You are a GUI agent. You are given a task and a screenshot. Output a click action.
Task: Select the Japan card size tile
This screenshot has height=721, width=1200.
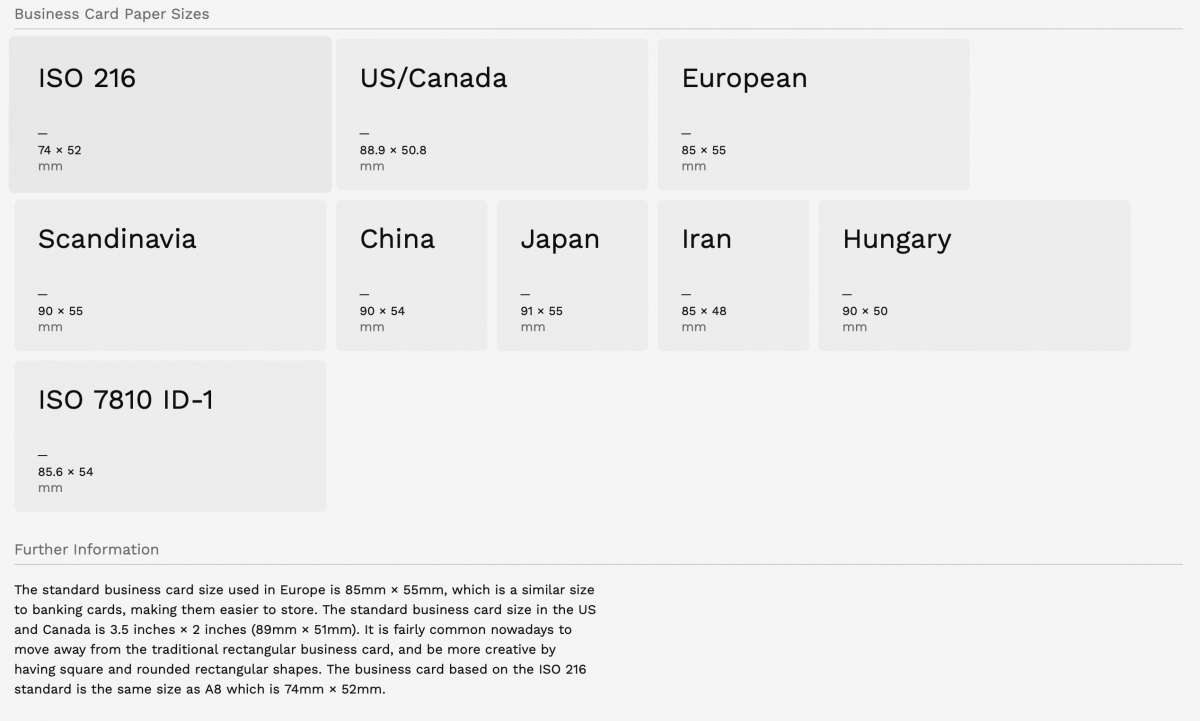[573, 275]
